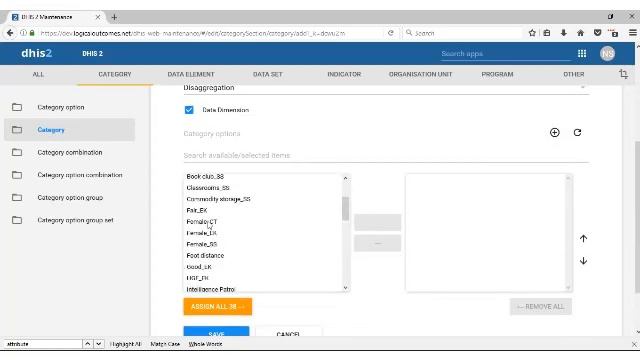640x360 pixels.
Task: Click the lower remove-selected arrow button
Action: click(378, 244)
